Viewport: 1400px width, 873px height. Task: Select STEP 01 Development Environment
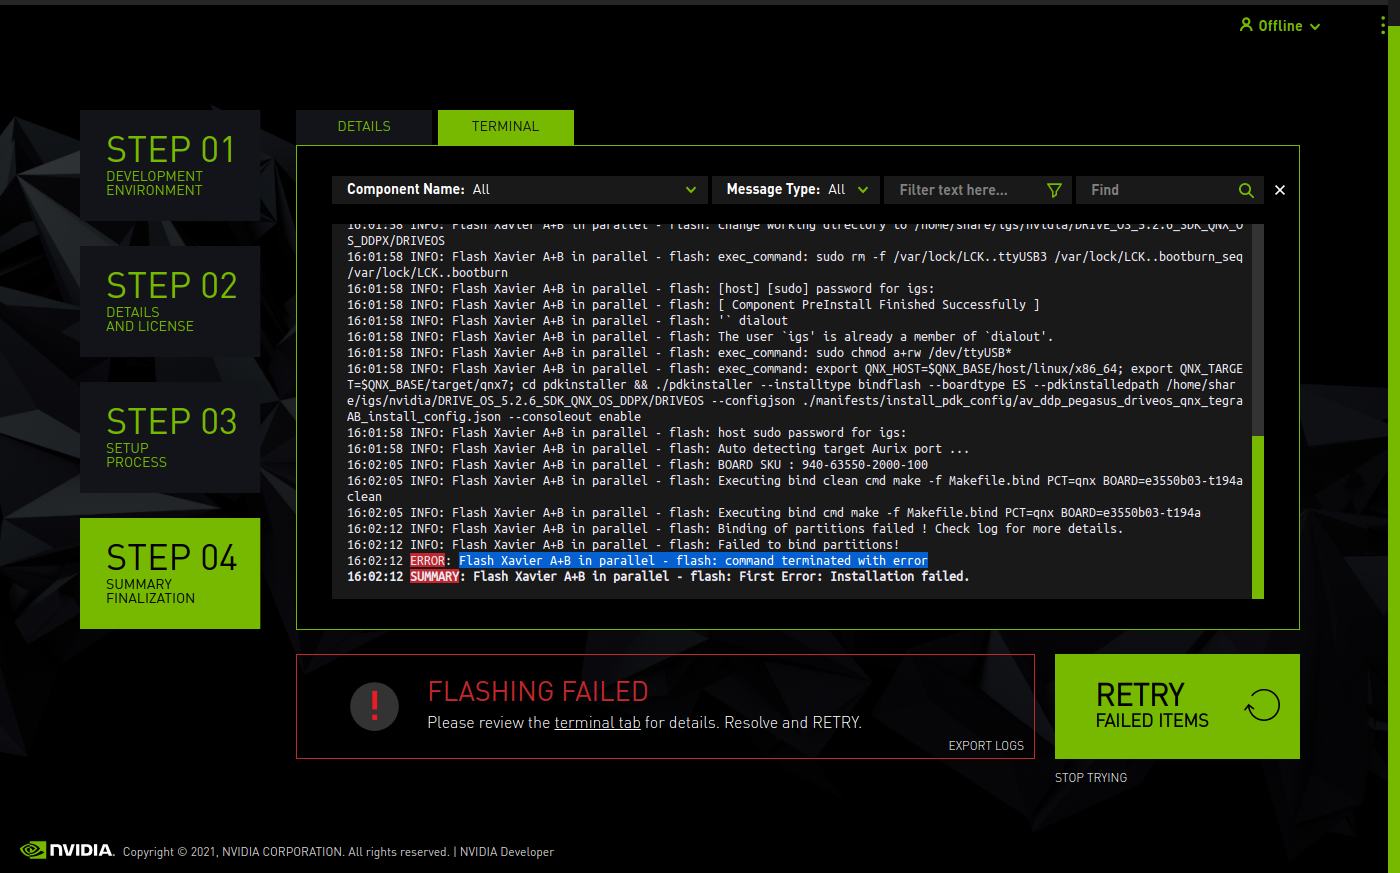tap(169, 164)
